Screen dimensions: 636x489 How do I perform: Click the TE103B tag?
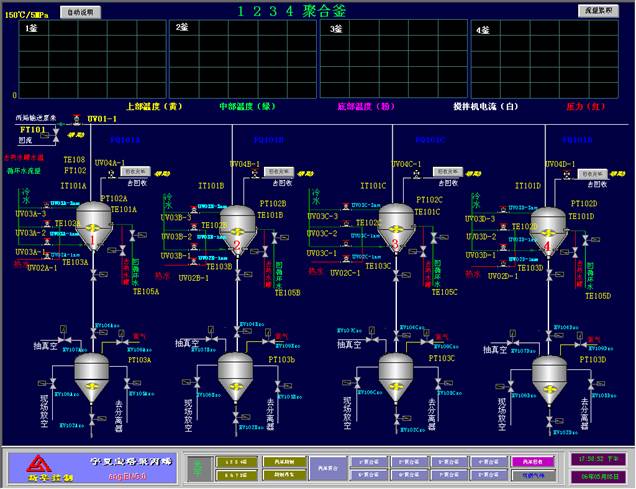[x=219, y=266]
